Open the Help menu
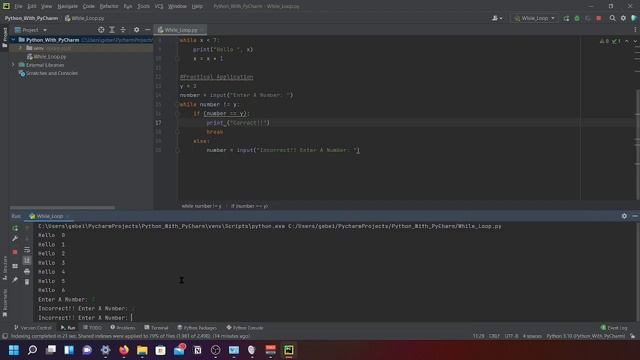 pyautogui.click(x=197, y=7)
